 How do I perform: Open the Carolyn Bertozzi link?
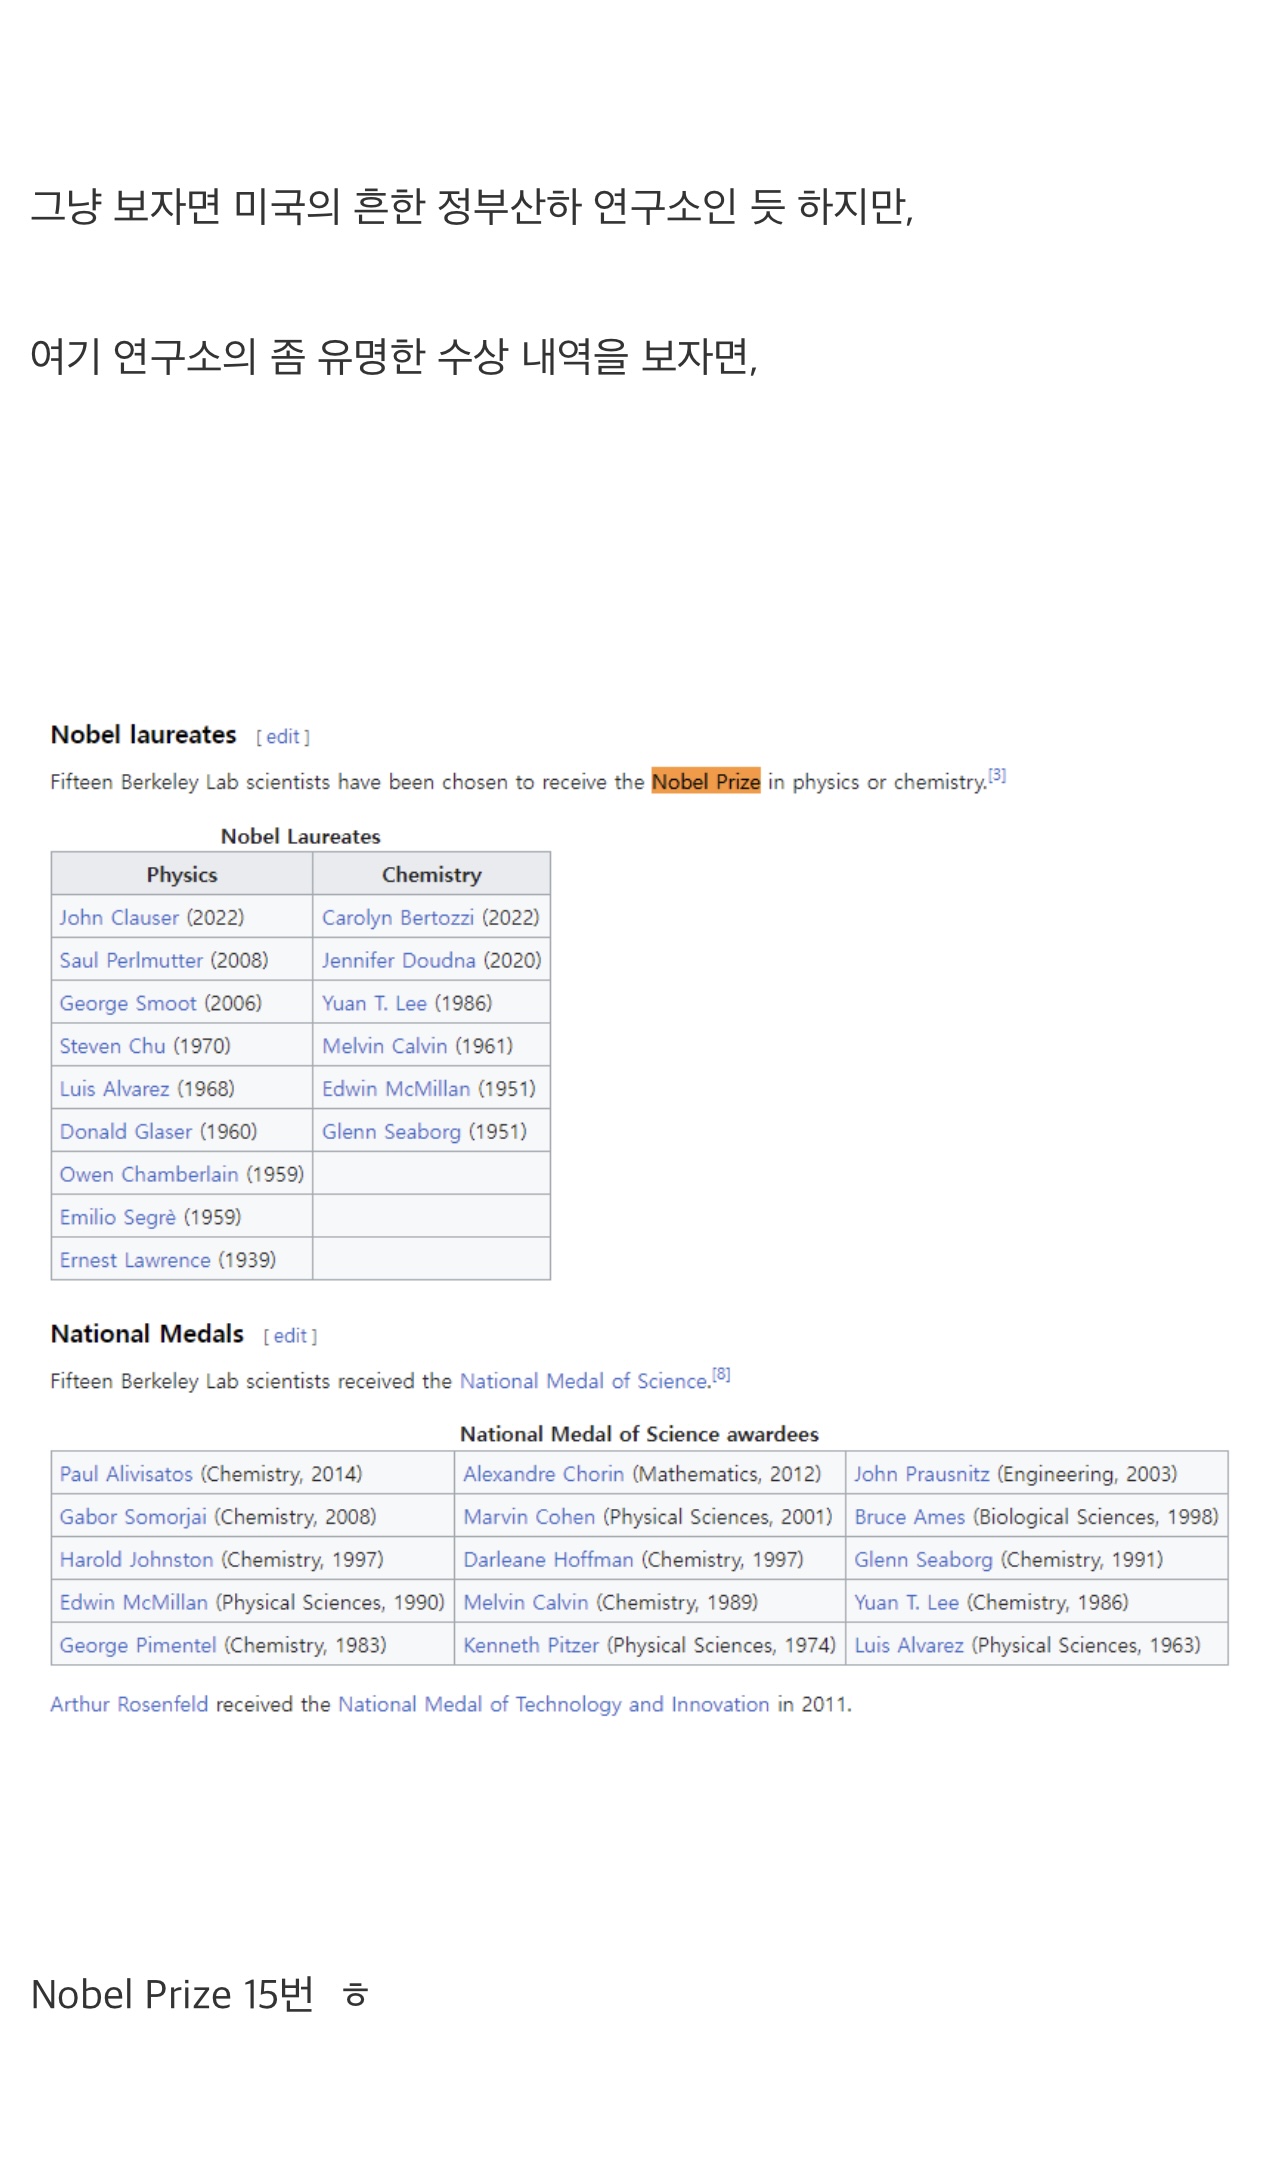[398, 917]
